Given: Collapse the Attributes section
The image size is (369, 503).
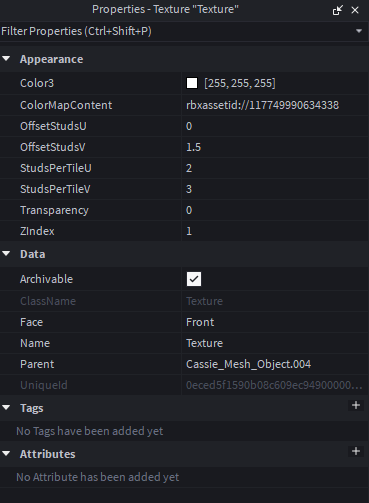Looking at the screenshot, I should pos(6,454).
